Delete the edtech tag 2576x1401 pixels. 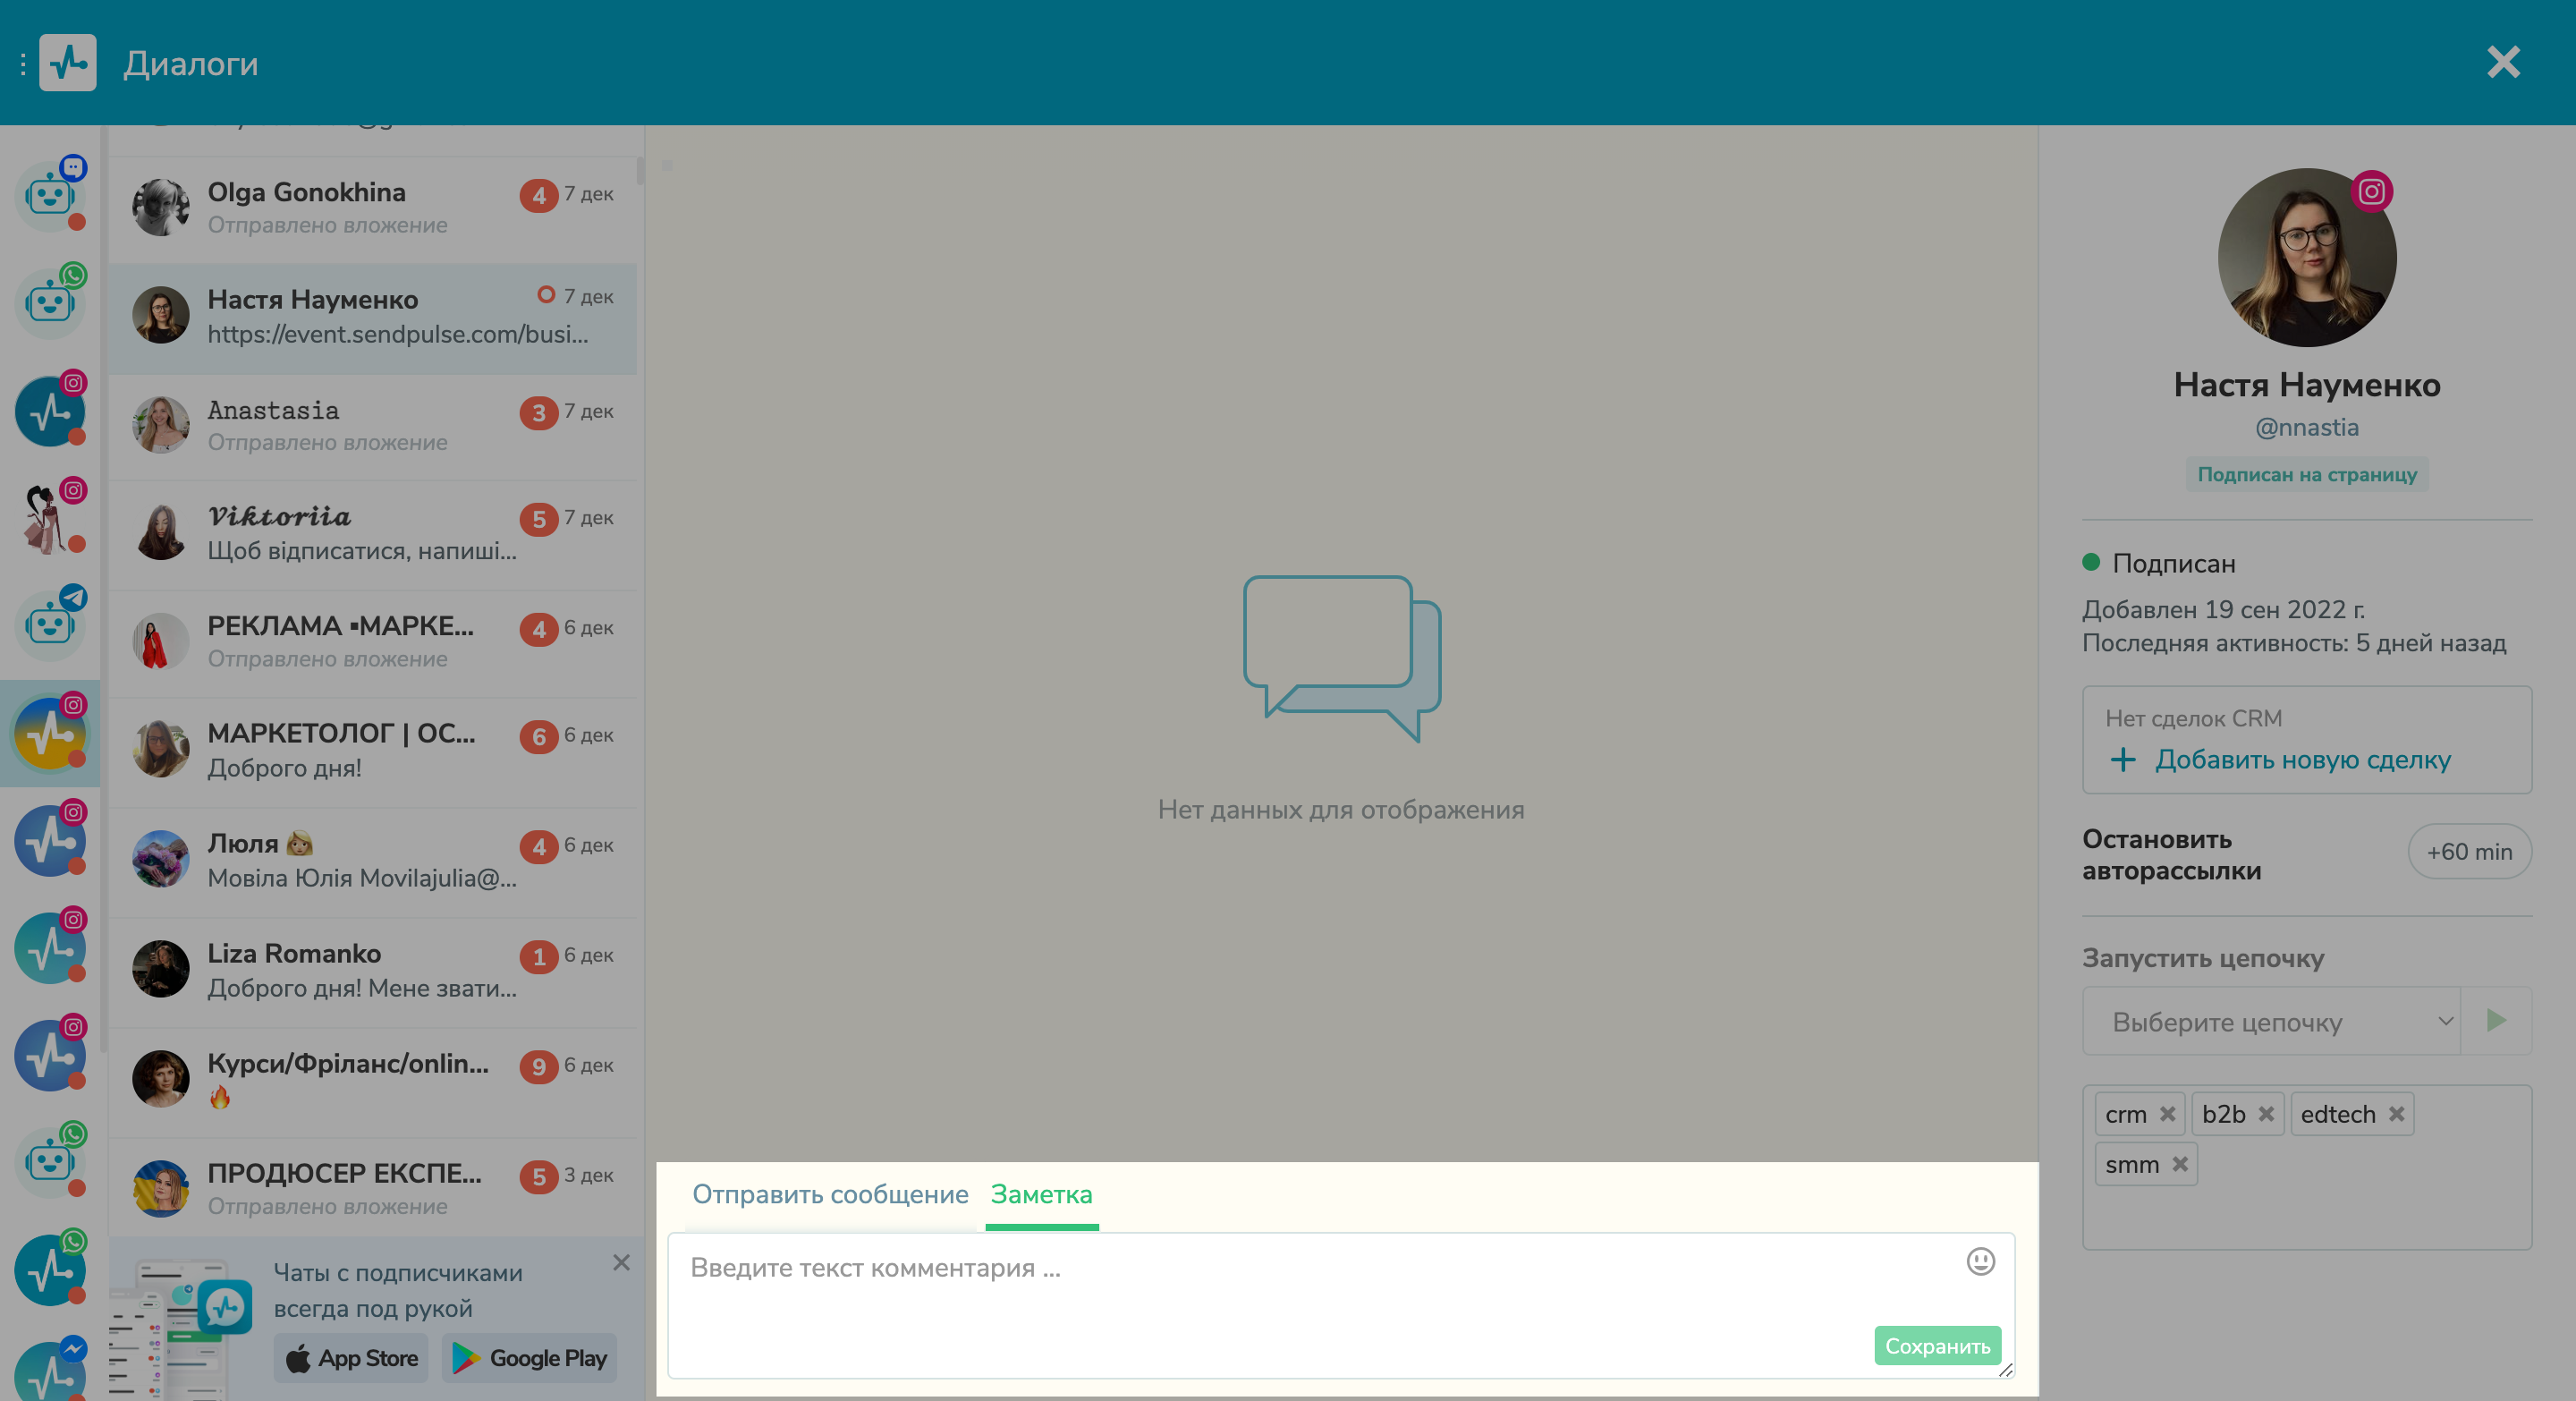pyautogui.click(x=2396, y=1114)
